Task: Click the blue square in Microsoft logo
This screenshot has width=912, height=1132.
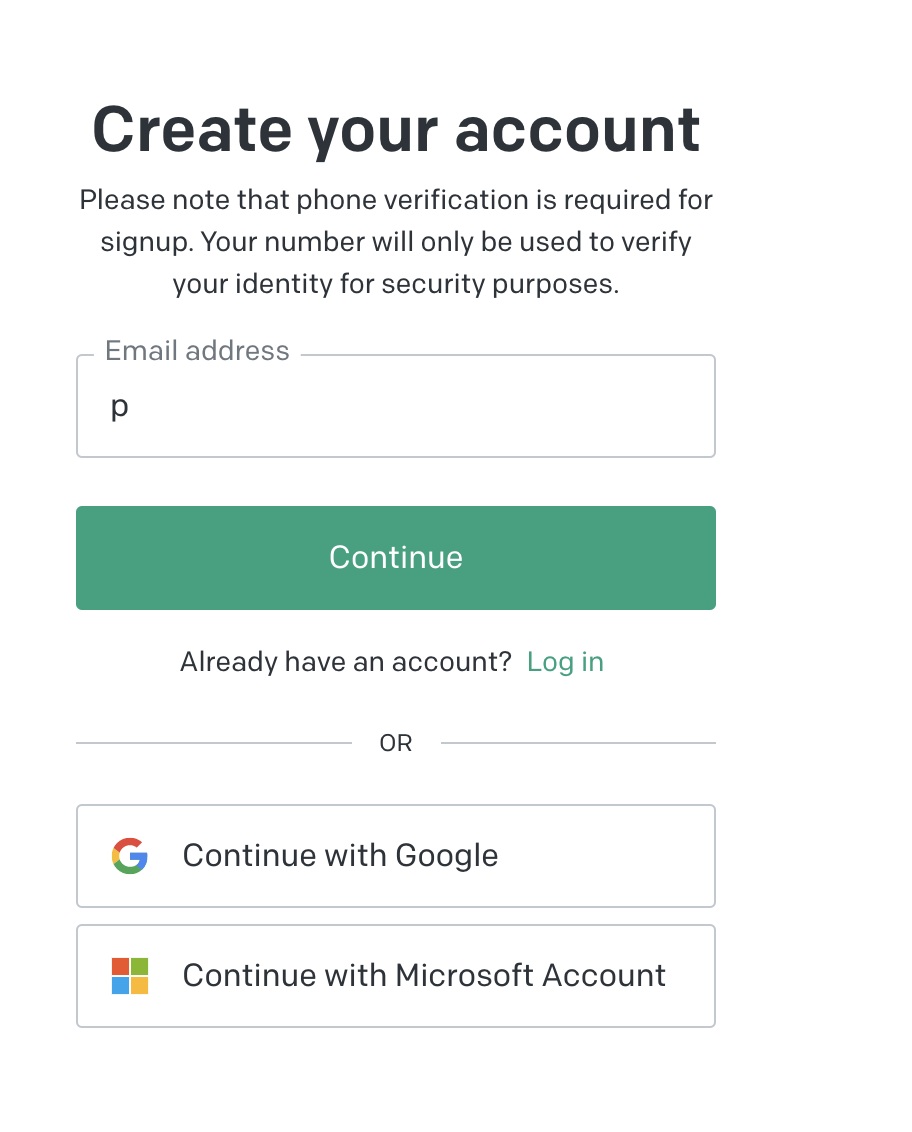Action: tap(121, 985)
